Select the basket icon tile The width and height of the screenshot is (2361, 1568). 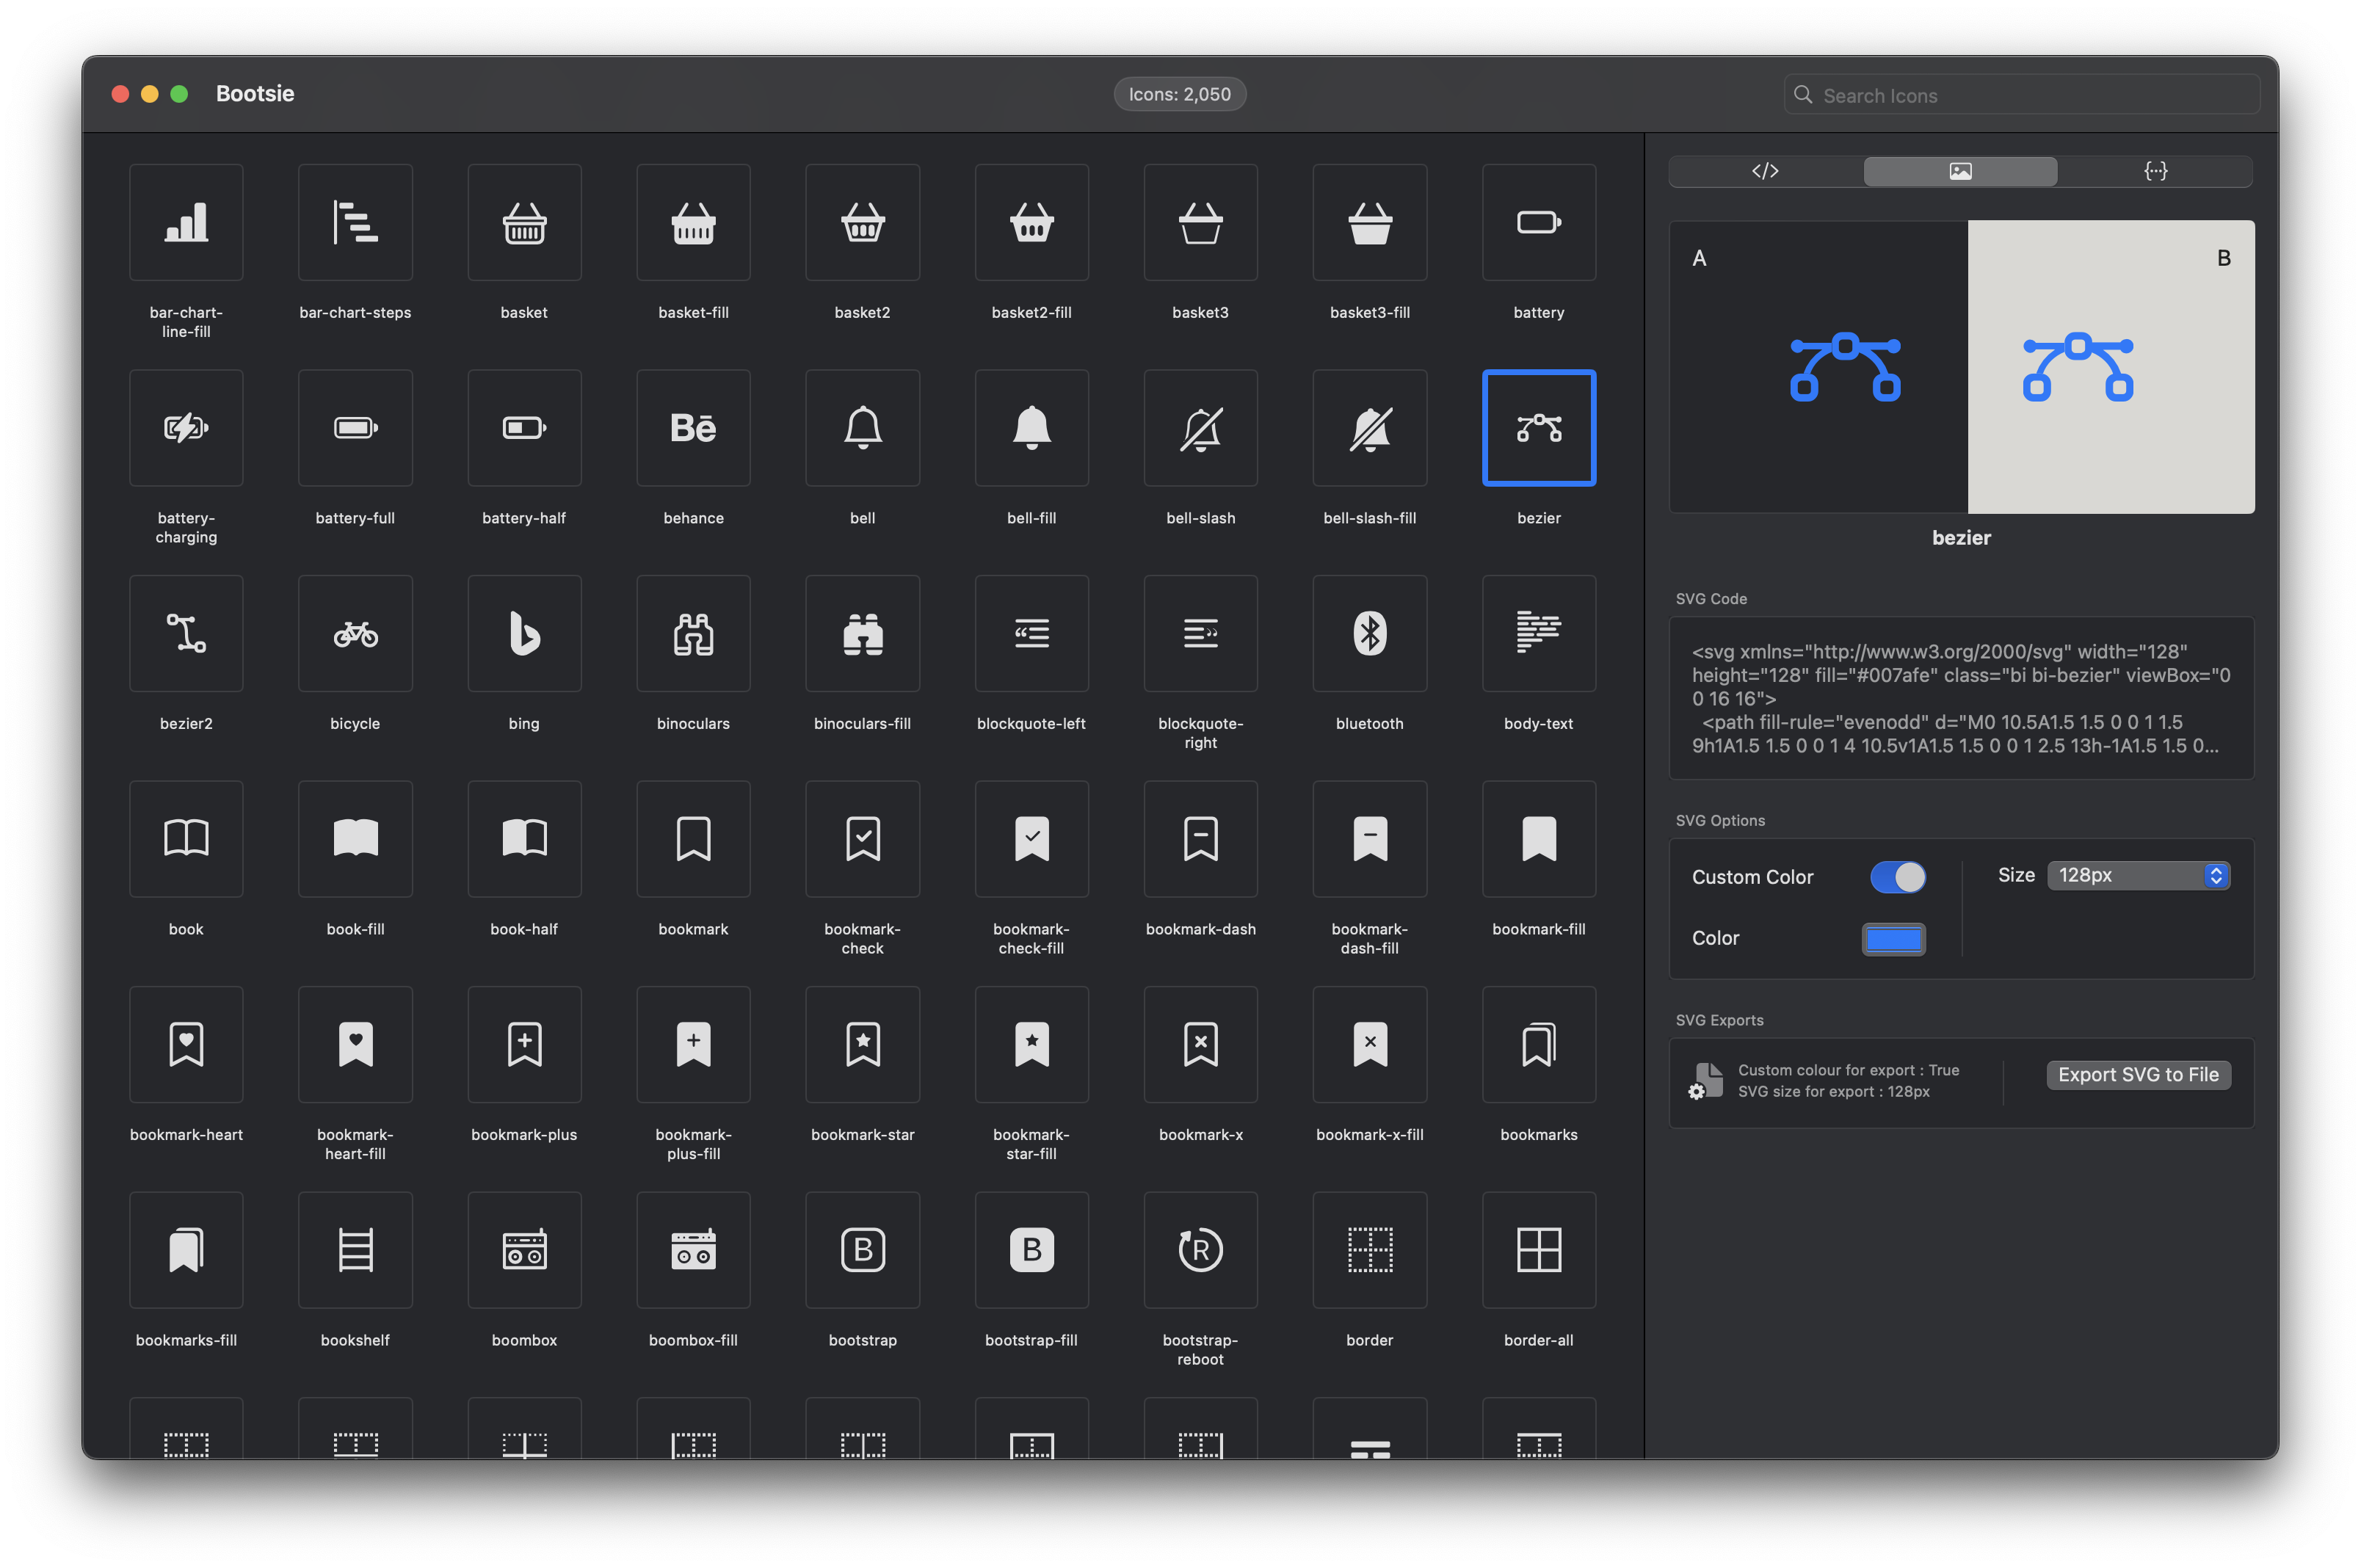[524, 222]
